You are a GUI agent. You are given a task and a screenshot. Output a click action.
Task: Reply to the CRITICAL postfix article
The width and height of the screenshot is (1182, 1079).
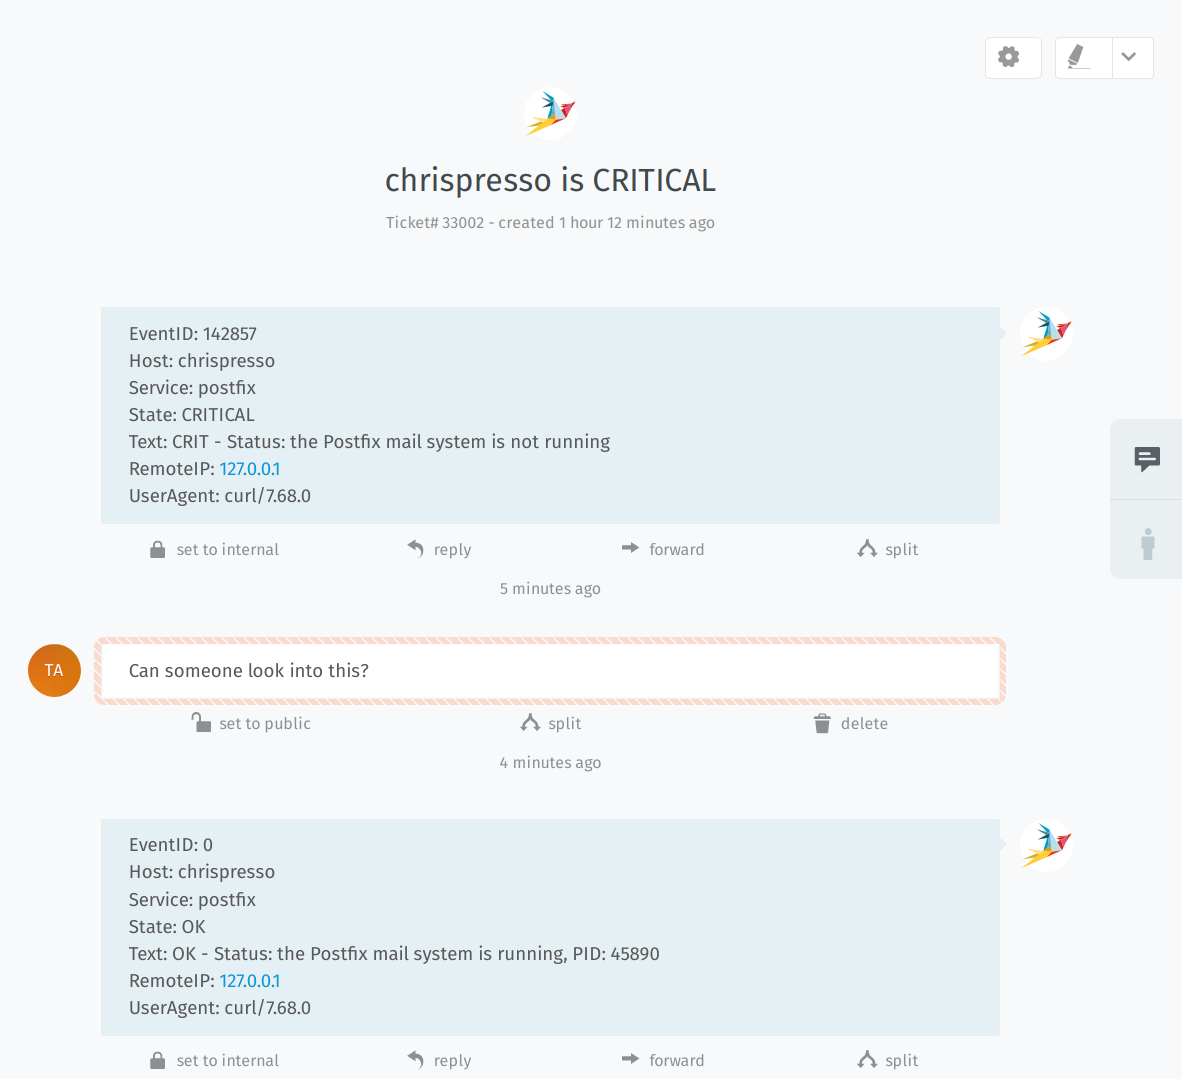pyautogui.click(x=439, y=550)
